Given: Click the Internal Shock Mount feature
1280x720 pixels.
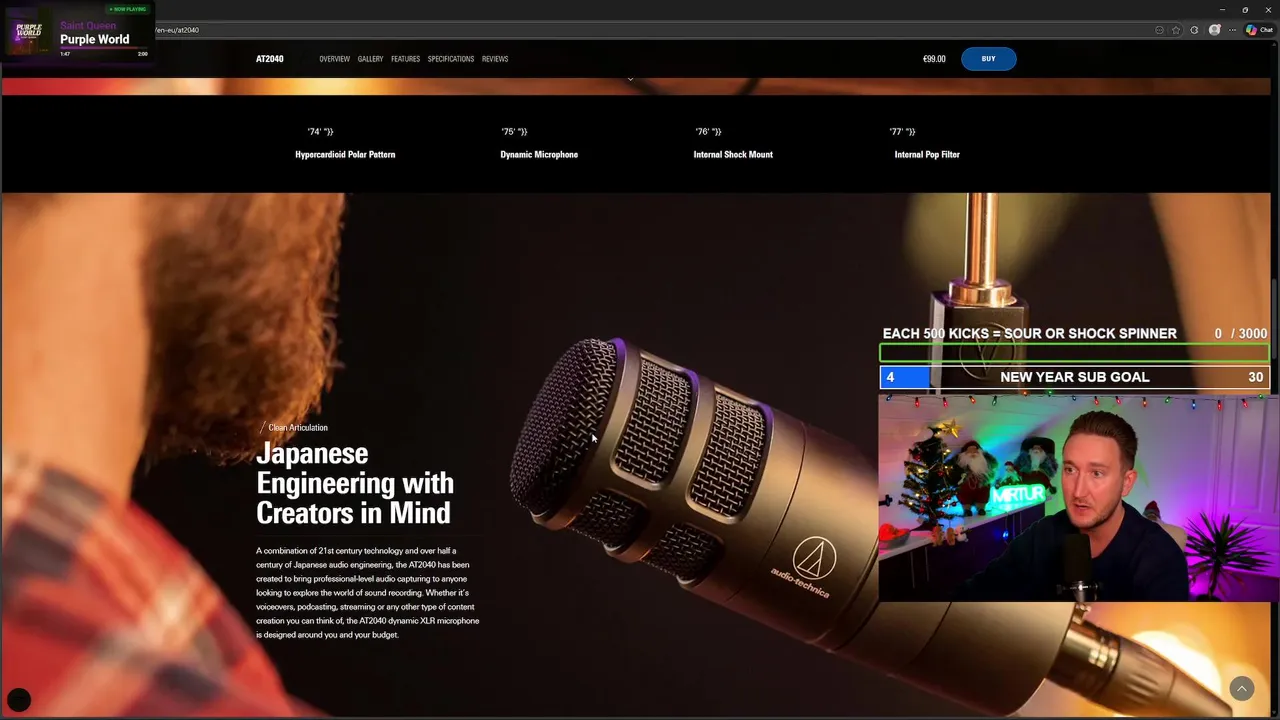Looking at the screenshot, I should point(733,155).
